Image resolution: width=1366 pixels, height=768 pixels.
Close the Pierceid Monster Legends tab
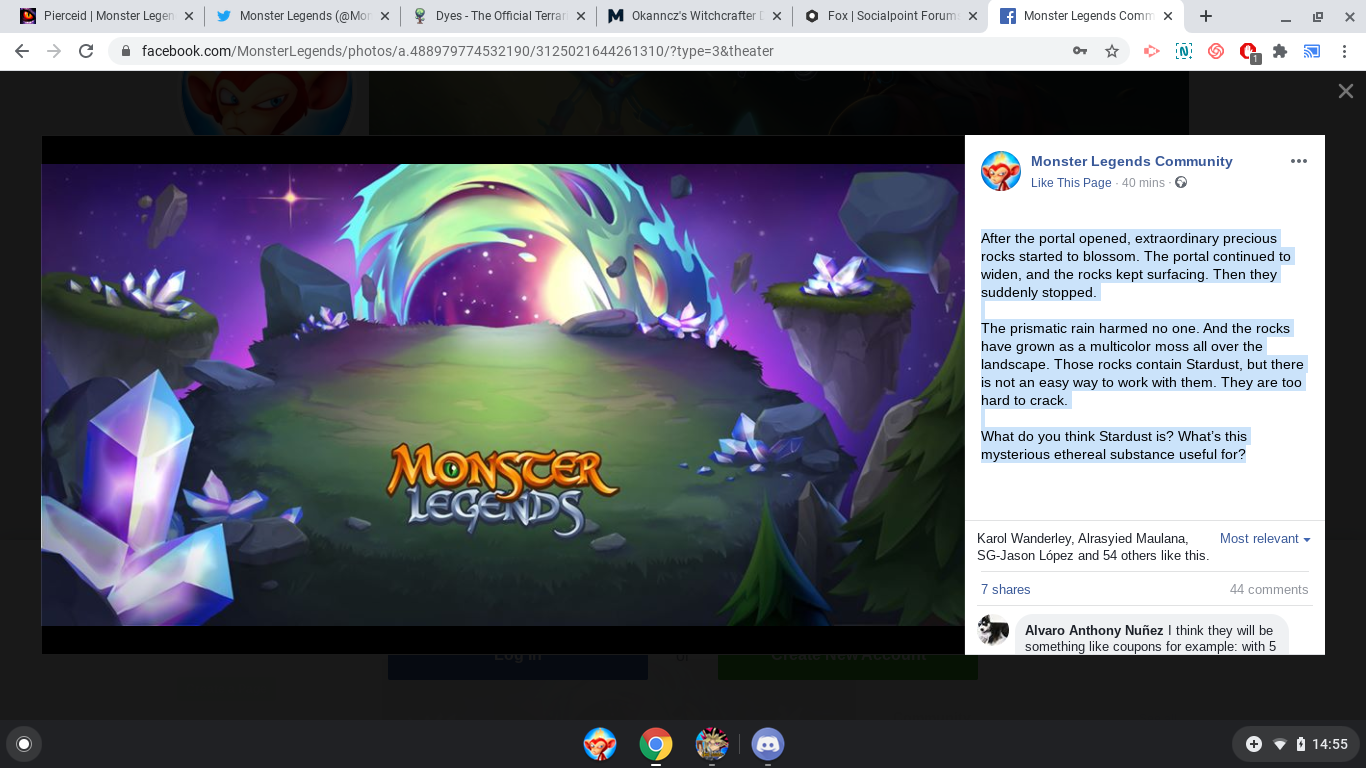tap(189, 16)
